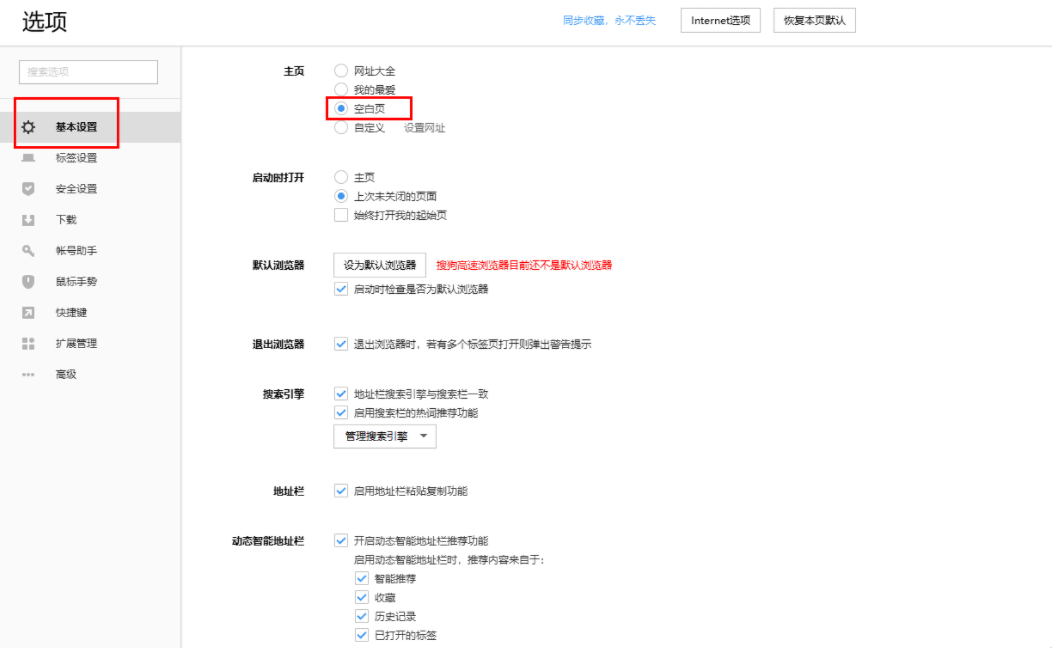Select the 鼠标手势 mouse gesture icon

coord(29,281)
